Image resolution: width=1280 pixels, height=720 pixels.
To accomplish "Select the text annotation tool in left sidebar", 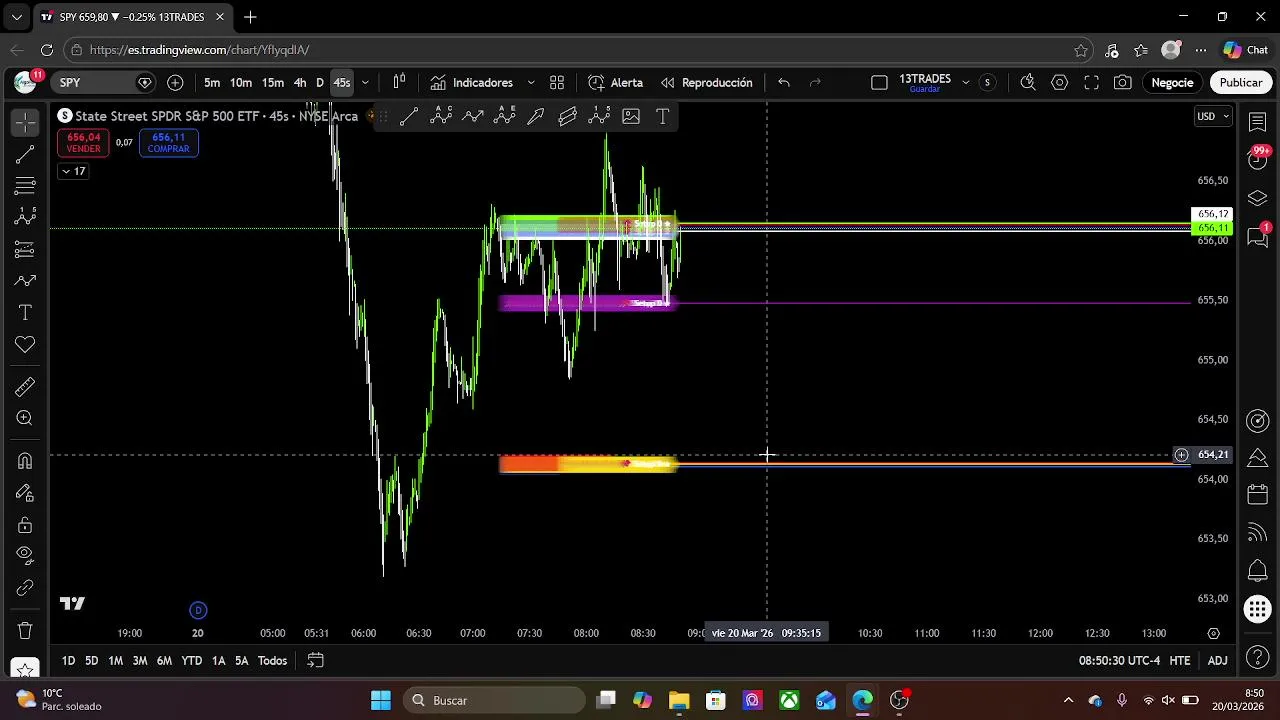I will [25, 313].
